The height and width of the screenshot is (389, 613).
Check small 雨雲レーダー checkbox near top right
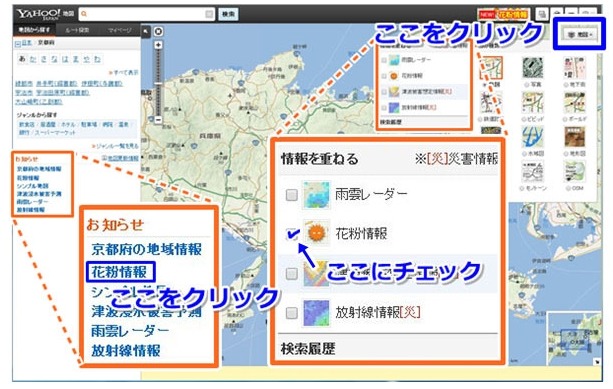pyautogui.click(x=384, y=60)
